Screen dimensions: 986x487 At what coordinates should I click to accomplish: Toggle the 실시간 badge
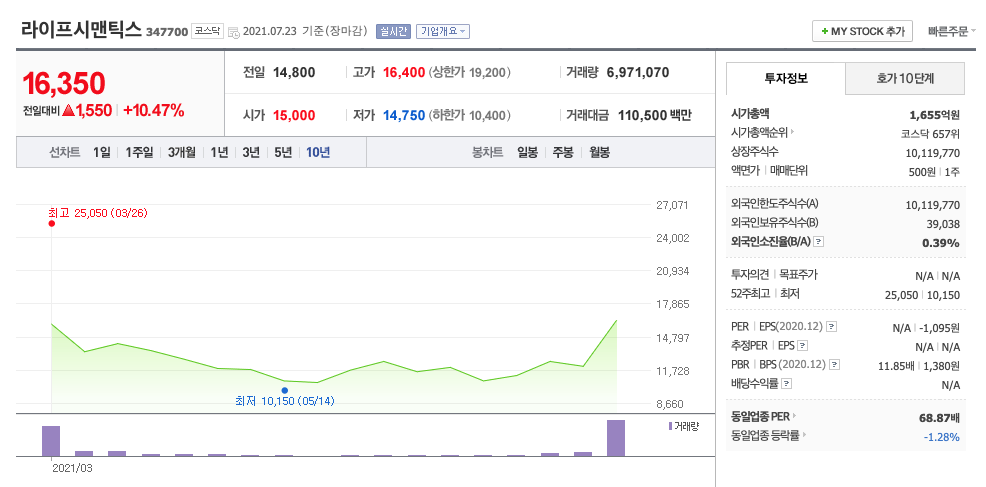(x=393, y=31)
